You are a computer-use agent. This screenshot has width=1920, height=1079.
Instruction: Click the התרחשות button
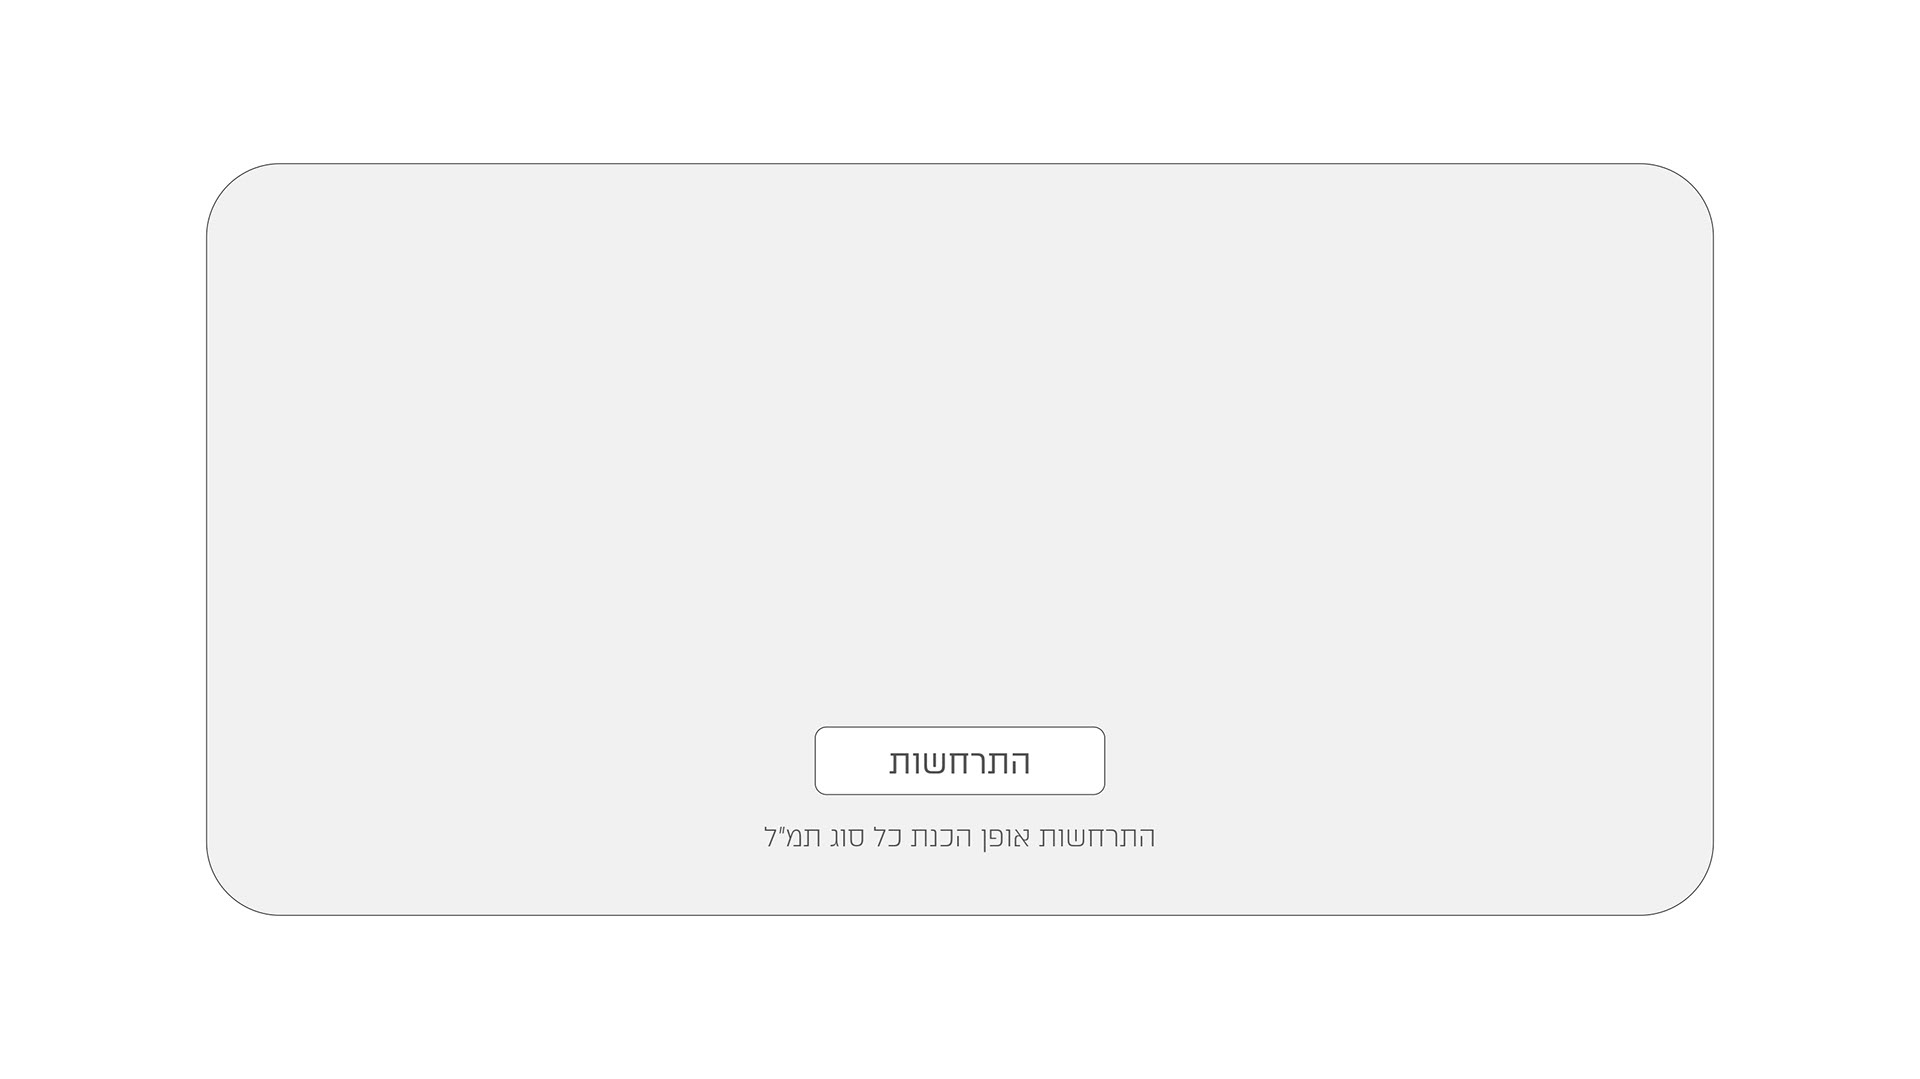point(960,761)
